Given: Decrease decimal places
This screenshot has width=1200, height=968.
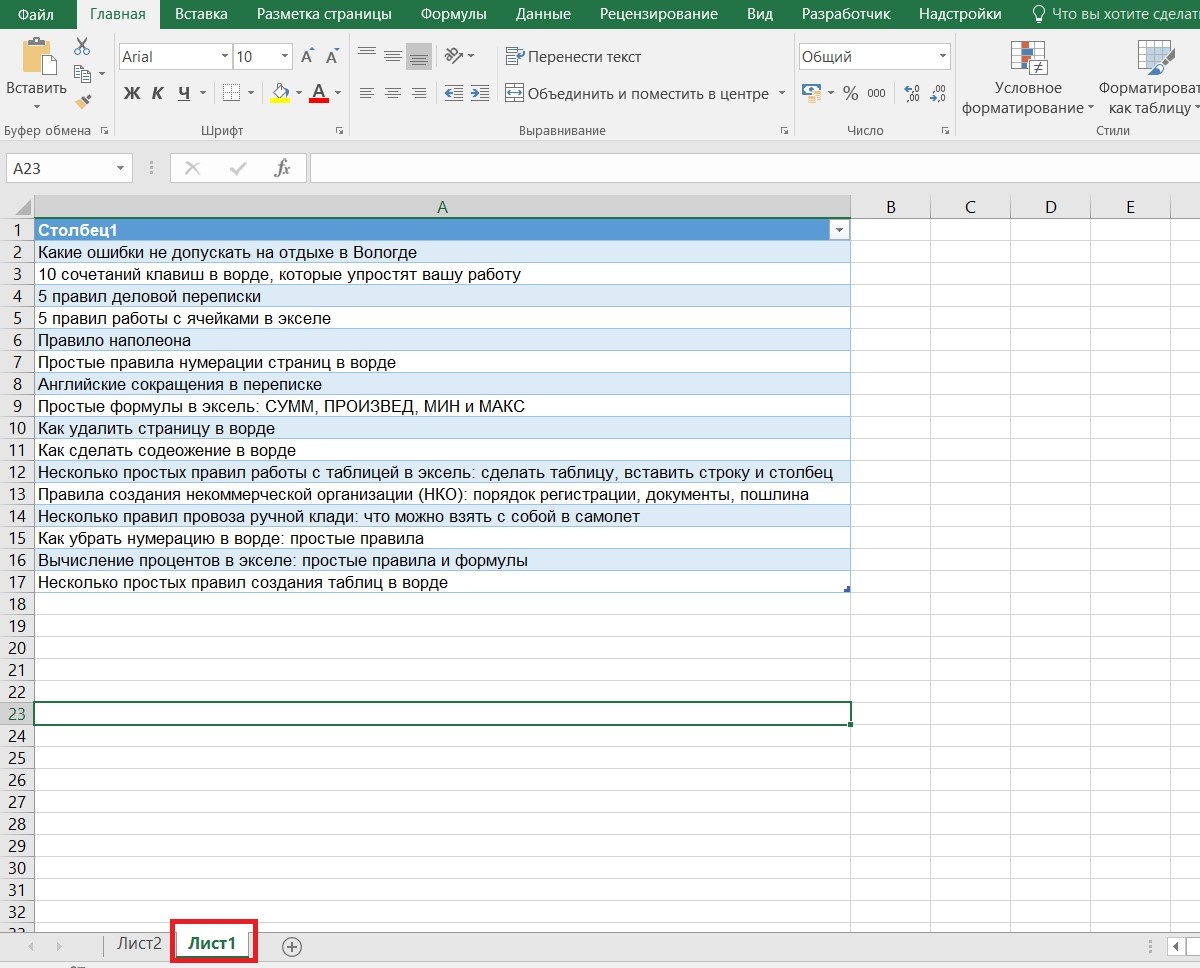Looking at the screenshot, I should tap(938, 93).
